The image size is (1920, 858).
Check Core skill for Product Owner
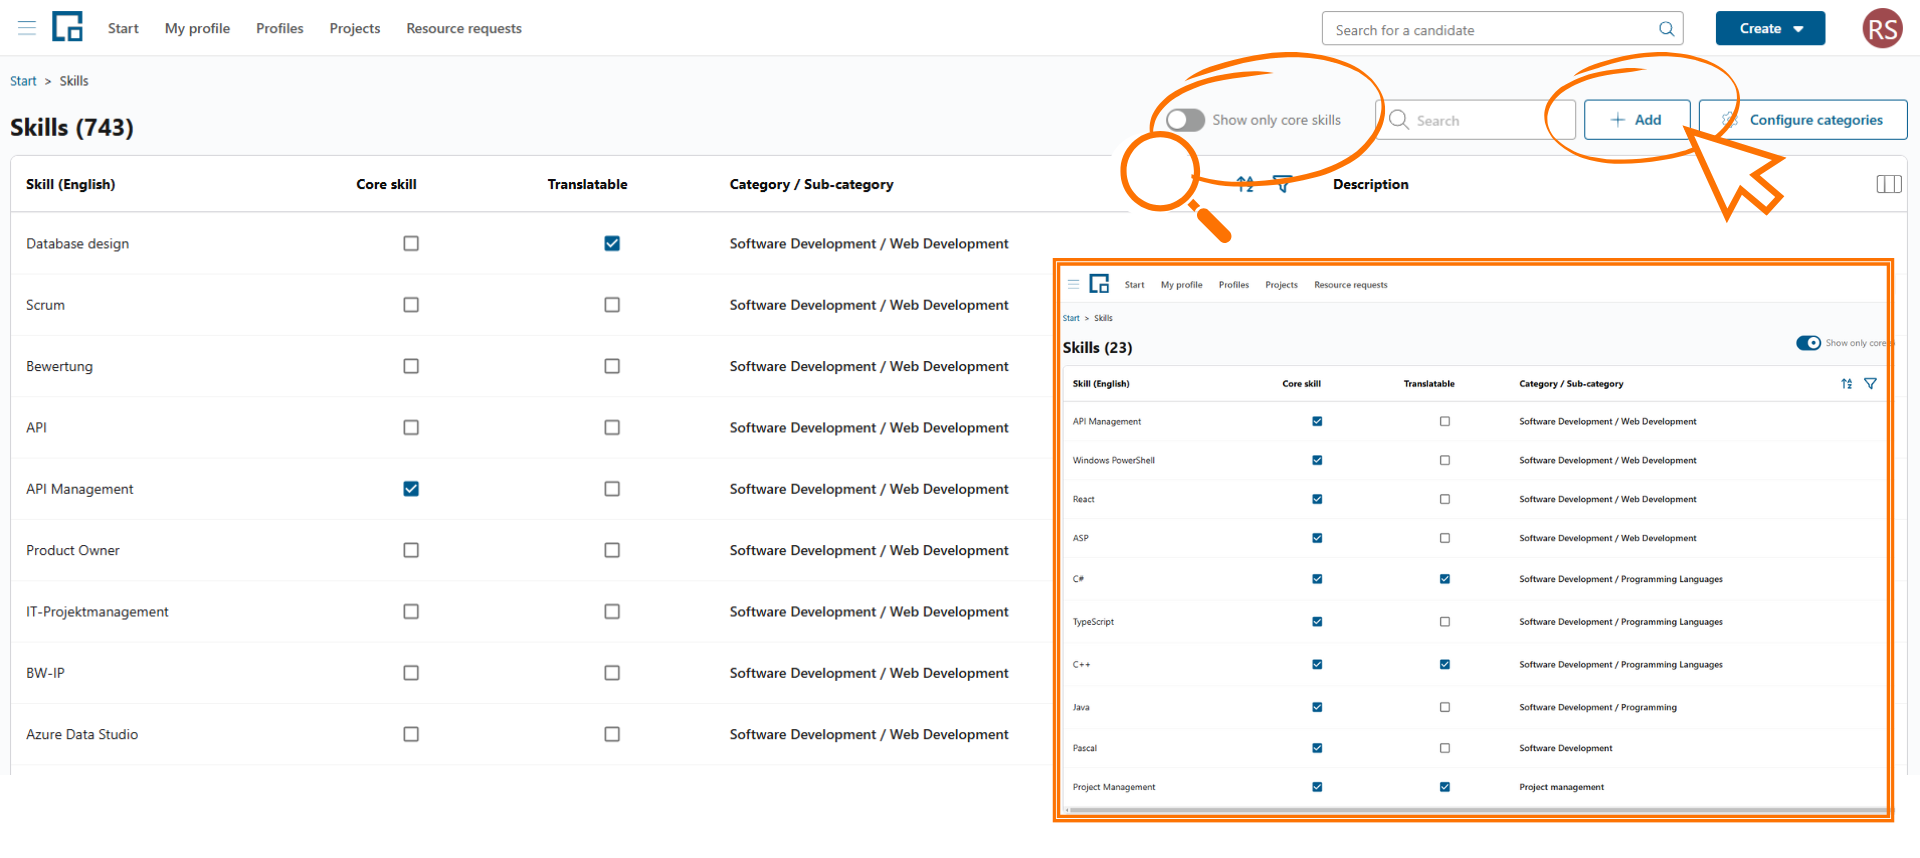click(x=411, y=550)
